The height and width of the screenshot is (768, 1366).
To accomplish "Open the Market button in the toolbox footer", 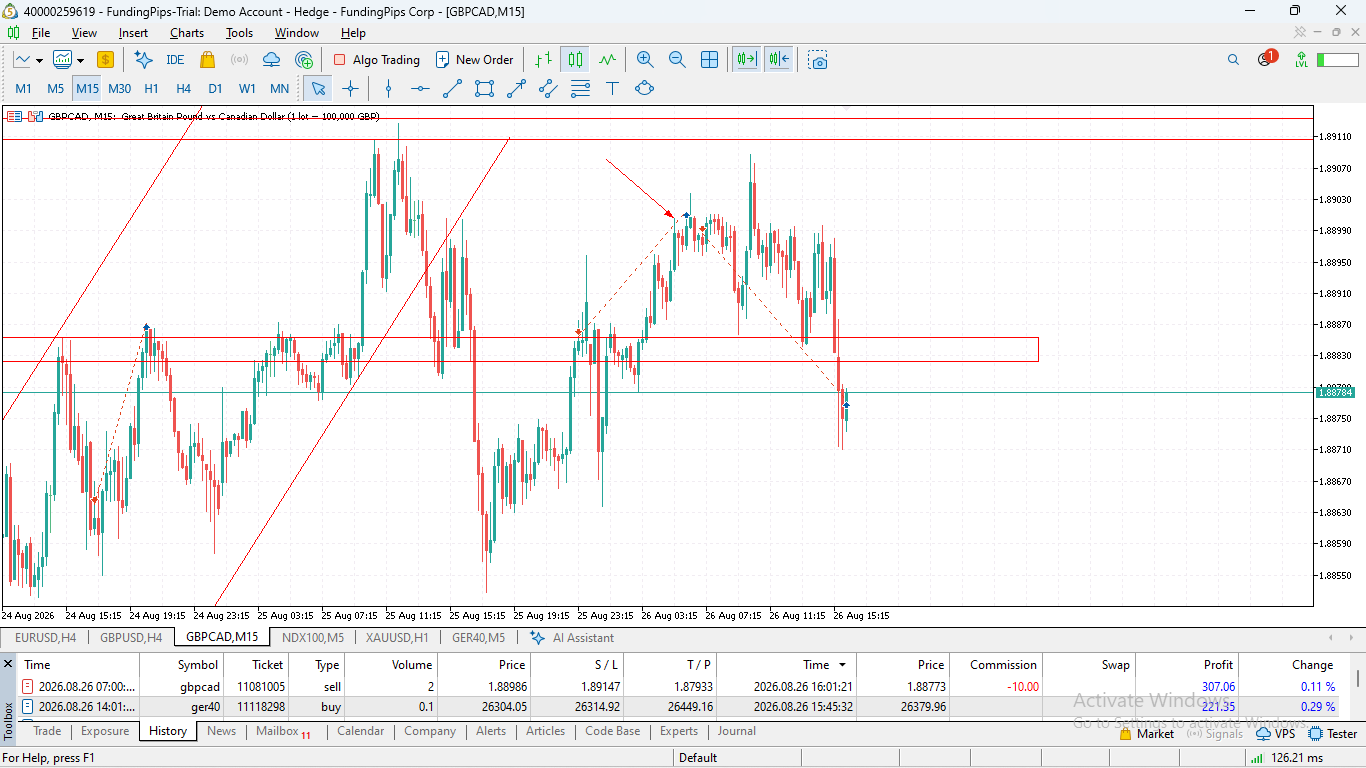I will pos(1147,734).
